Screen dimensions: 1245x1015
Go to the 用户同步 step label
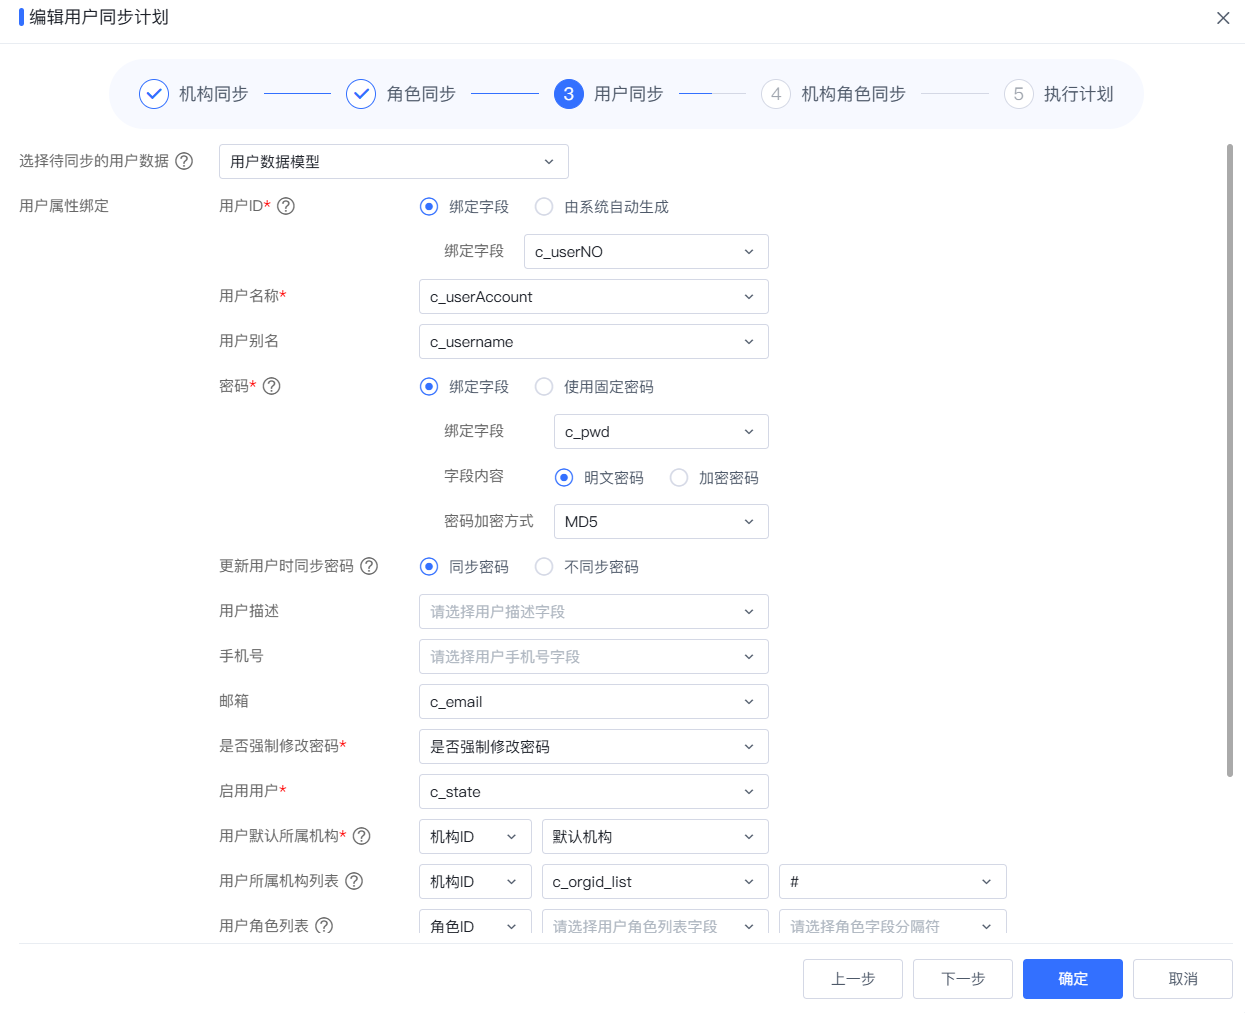coord(628,94)
